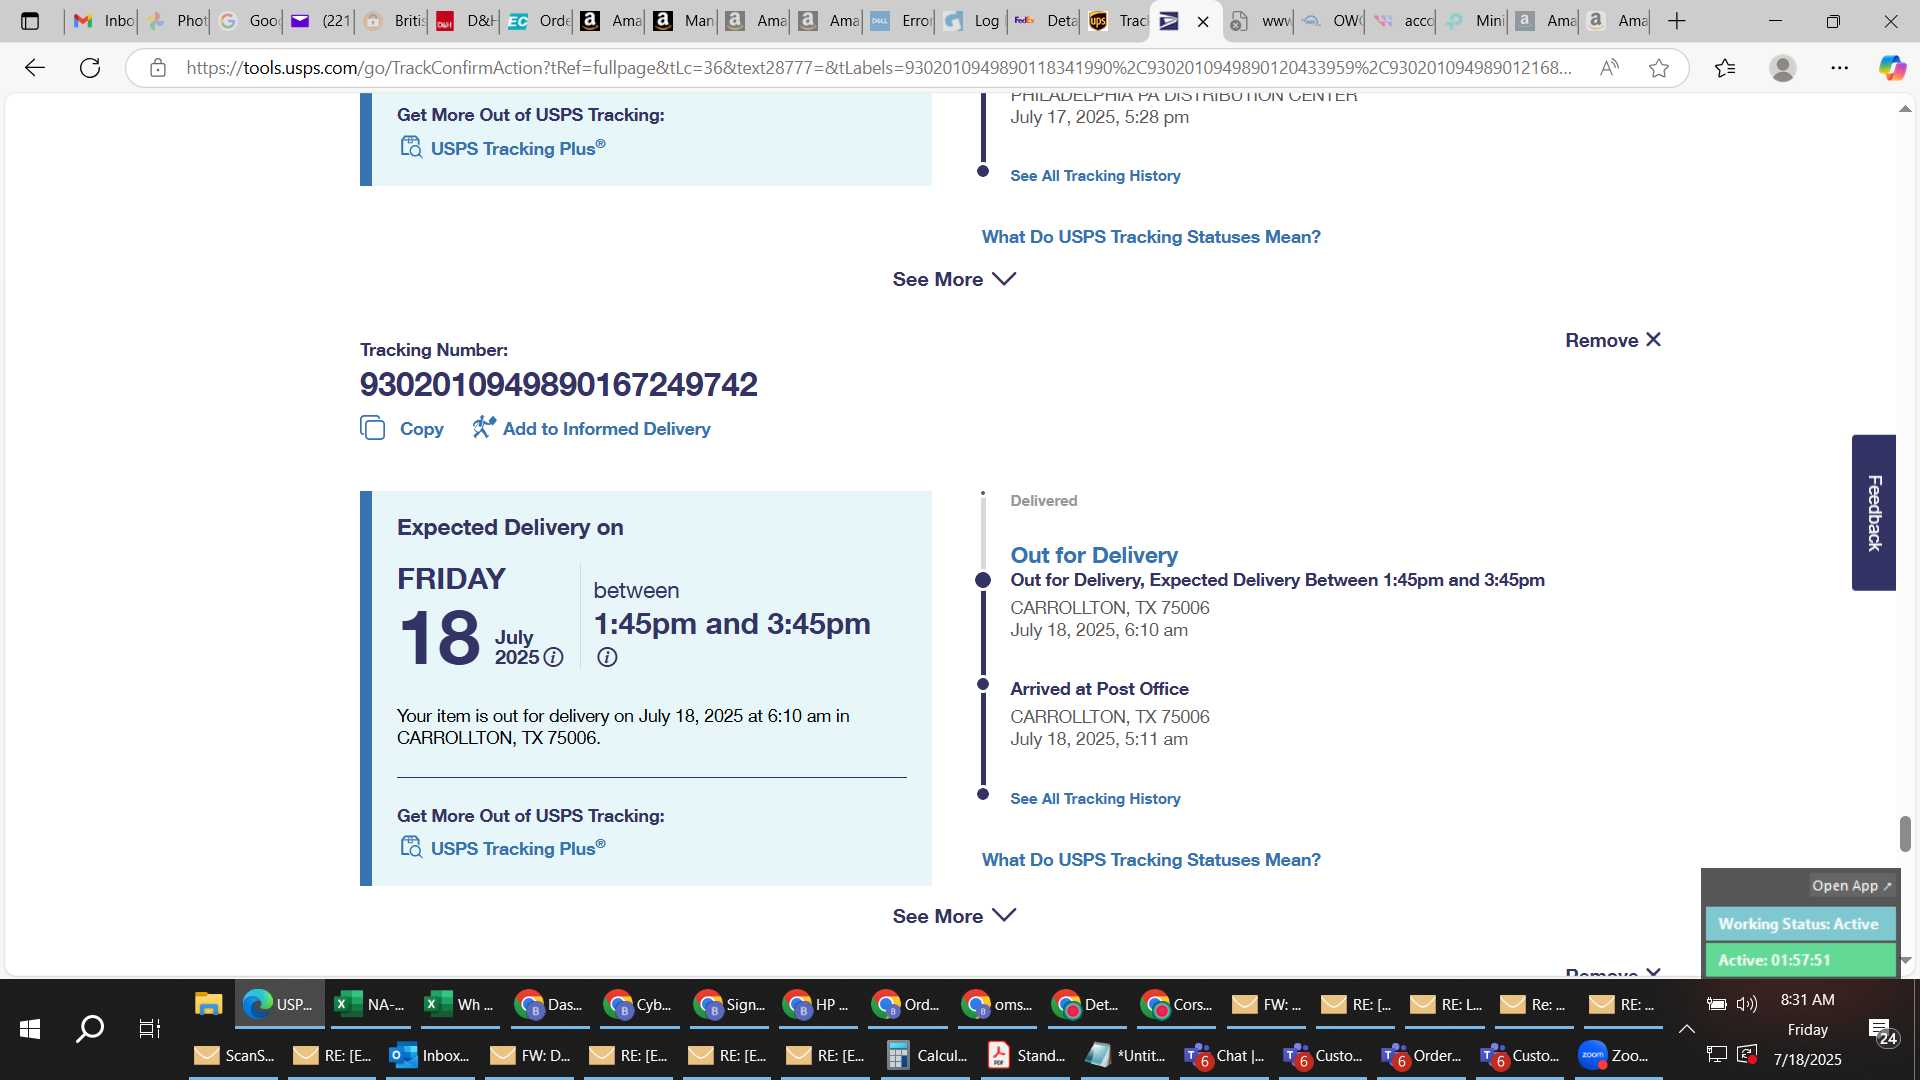This screenshot has width=1920, height=1080.
Task: Open the volume control icon
Action: pos(1747,1003)
